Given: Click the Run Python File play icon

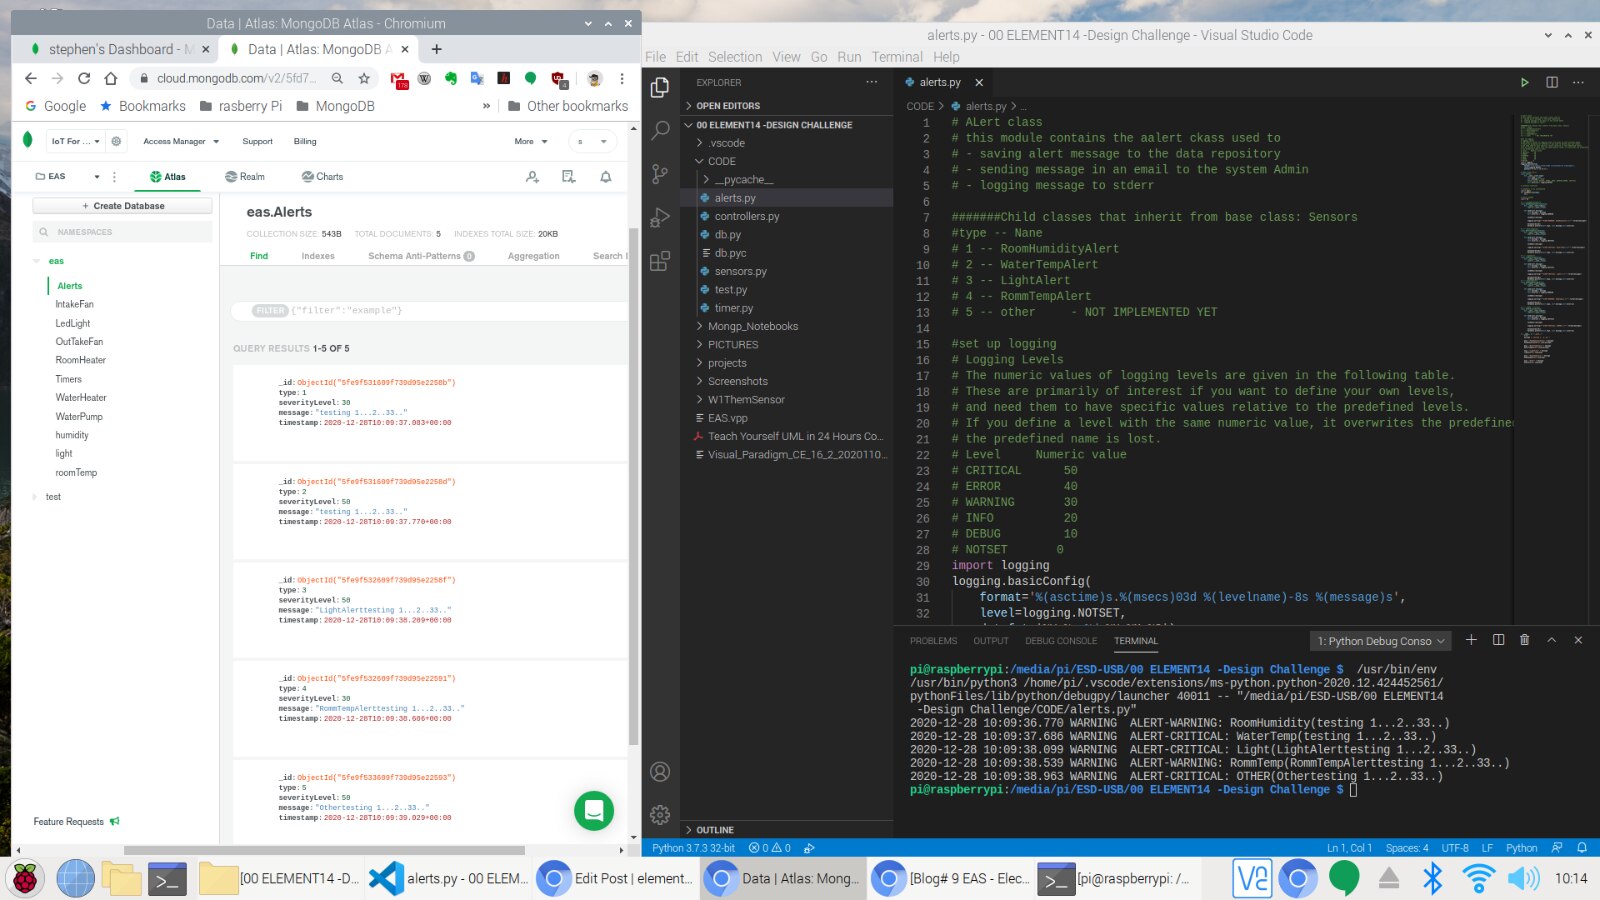Looking at the screenshot, I should (1524, 82).
